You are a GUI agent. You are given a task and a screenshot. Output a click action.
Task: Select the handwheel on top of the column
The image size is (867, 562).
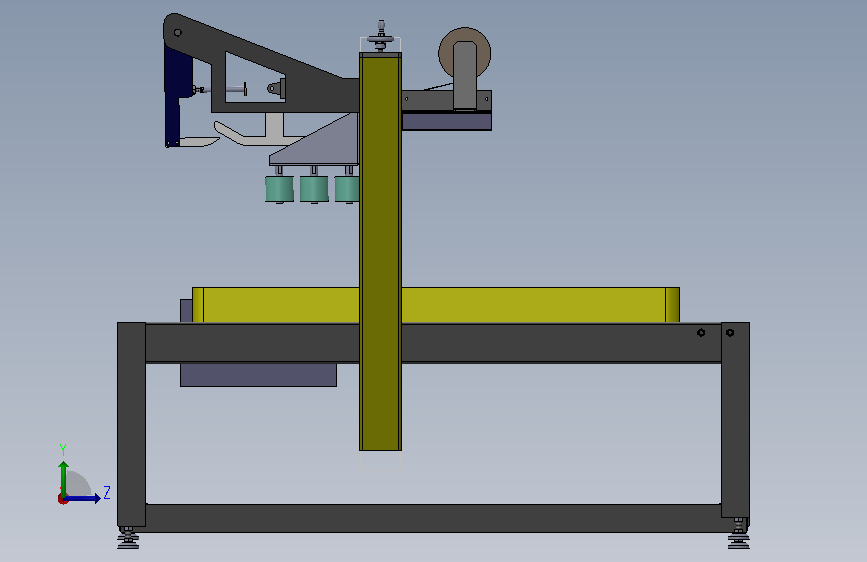point(380,37)
